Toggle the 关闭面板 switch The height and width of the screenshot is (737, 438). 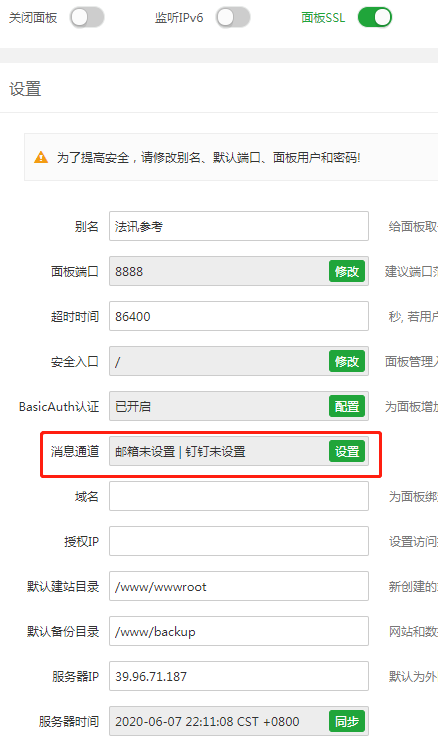point(87,18)
